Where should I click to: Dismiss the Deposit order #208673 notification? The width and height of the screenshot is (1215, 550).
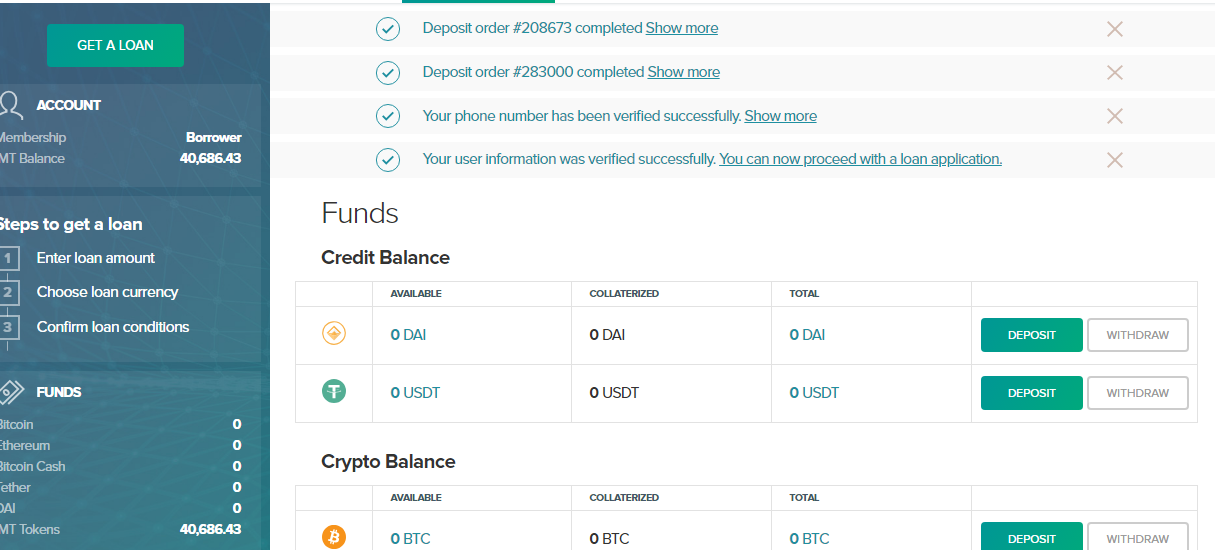[1115, 29]
